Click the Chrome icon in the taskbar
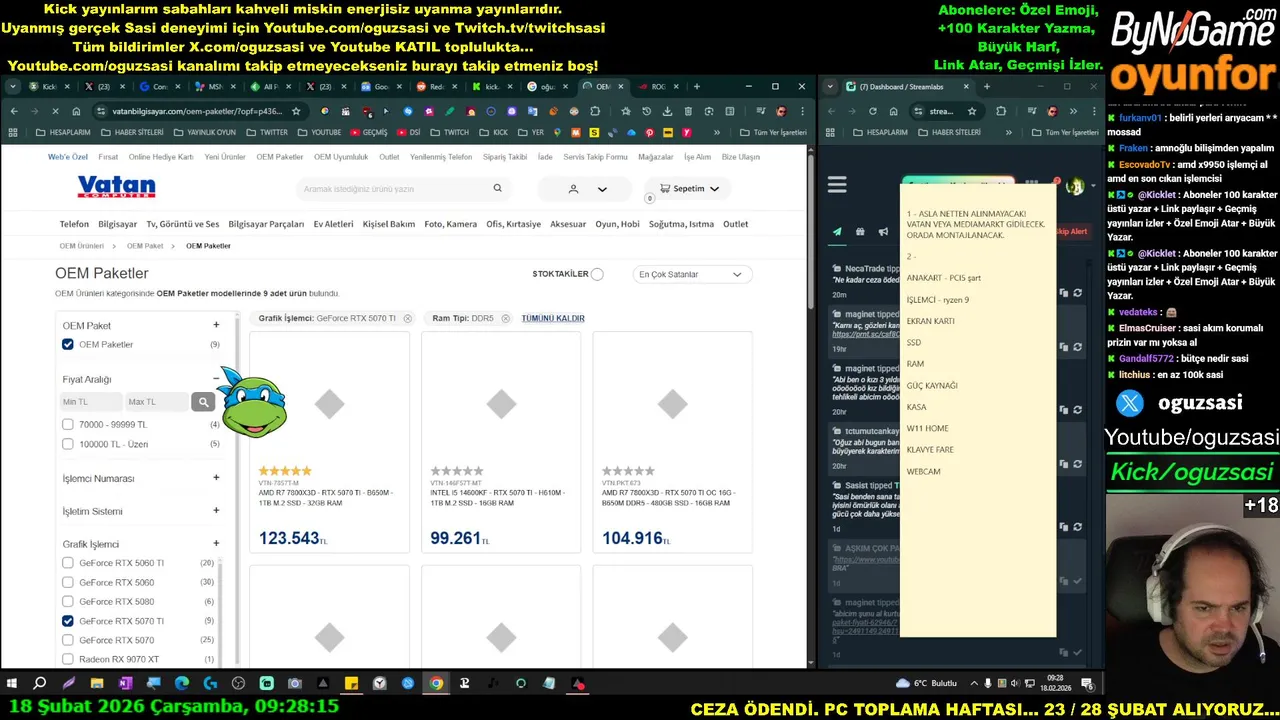The width and height of the screenshot is (1280, 720). (436, 684)
